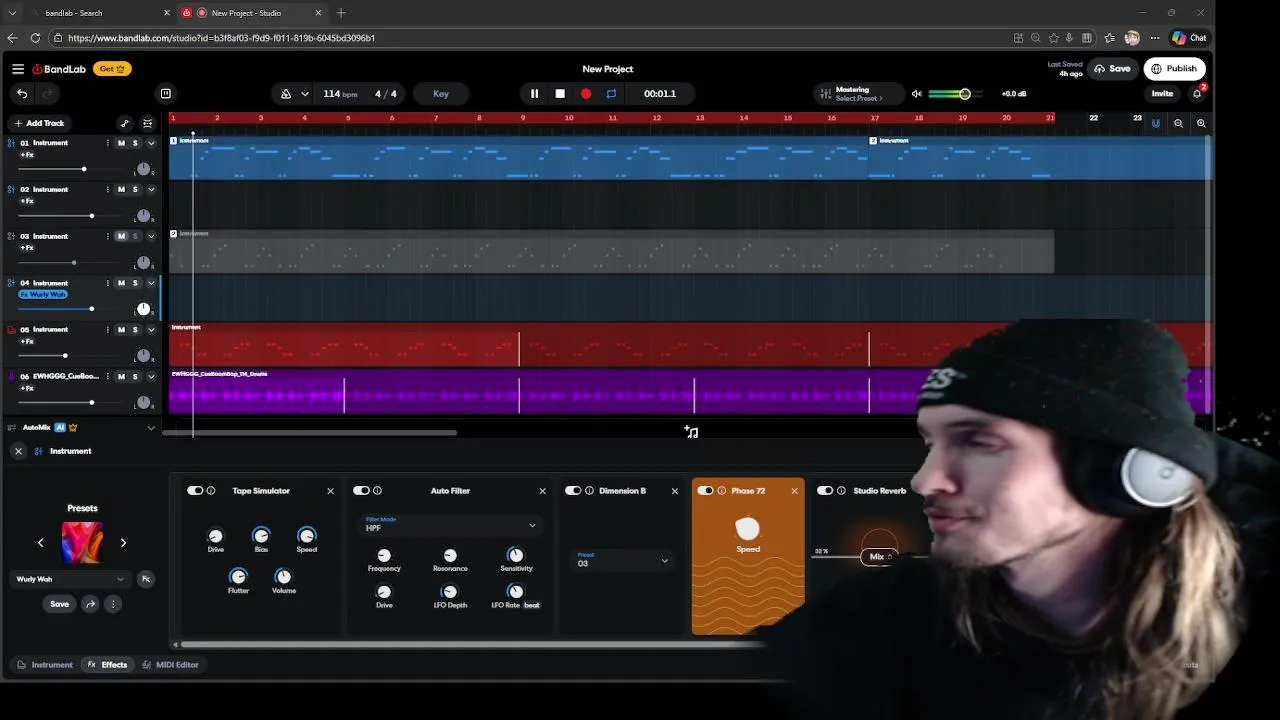The height and width of the screenshot is (720, 1280).
Task: Remove the Dimension B effect
Action: (x=674, y=491)
